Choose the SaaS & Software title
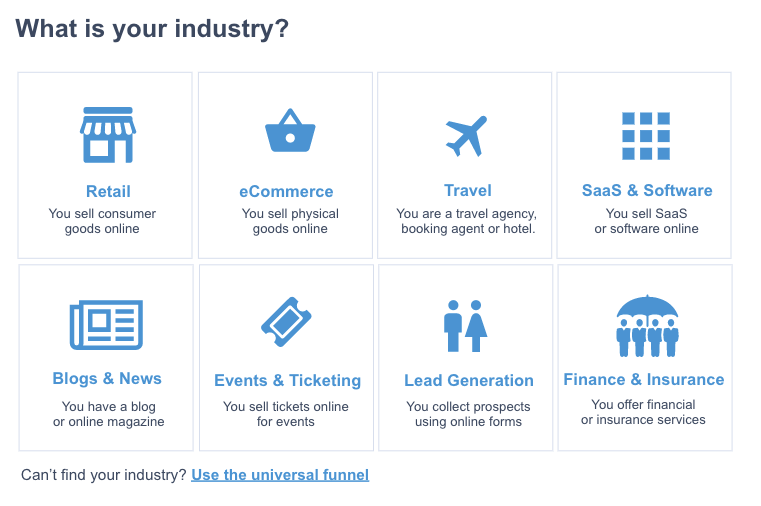The image size is (761, 506). [647, 190]
